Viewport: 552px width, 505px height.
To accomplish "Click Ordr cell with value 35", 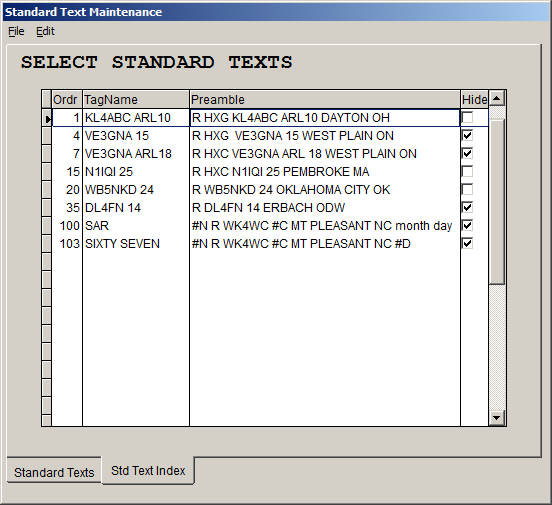I will coord(67,207).
